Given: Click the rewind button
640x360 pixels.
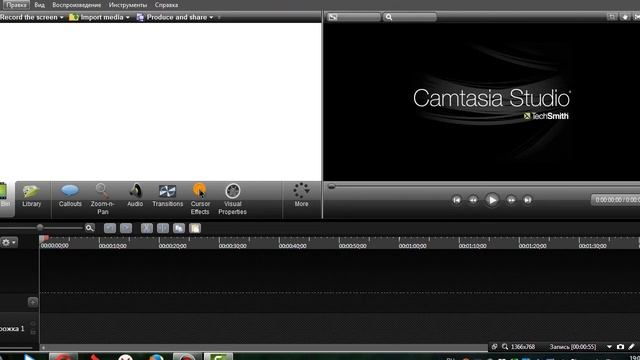Looking at the screenshot, I should [473, 200].
